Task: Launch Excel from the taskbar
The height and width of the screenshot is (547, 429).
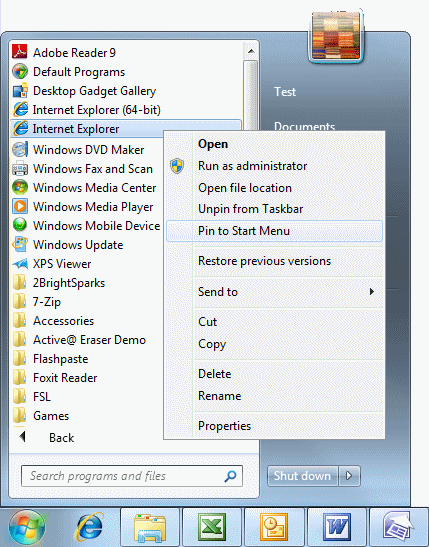Action: 212,527
